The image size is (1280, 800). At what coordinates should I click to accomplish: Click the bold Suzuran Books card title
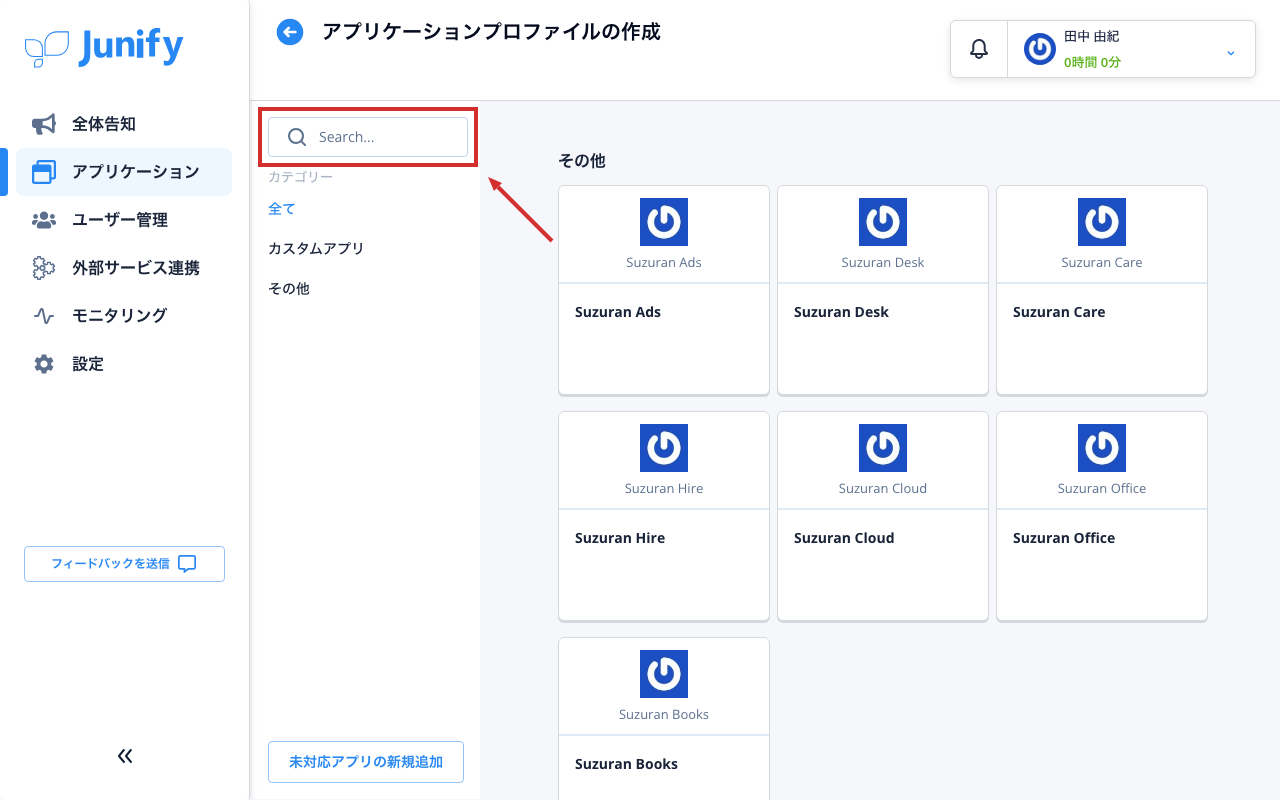click(x=626, y=764)
